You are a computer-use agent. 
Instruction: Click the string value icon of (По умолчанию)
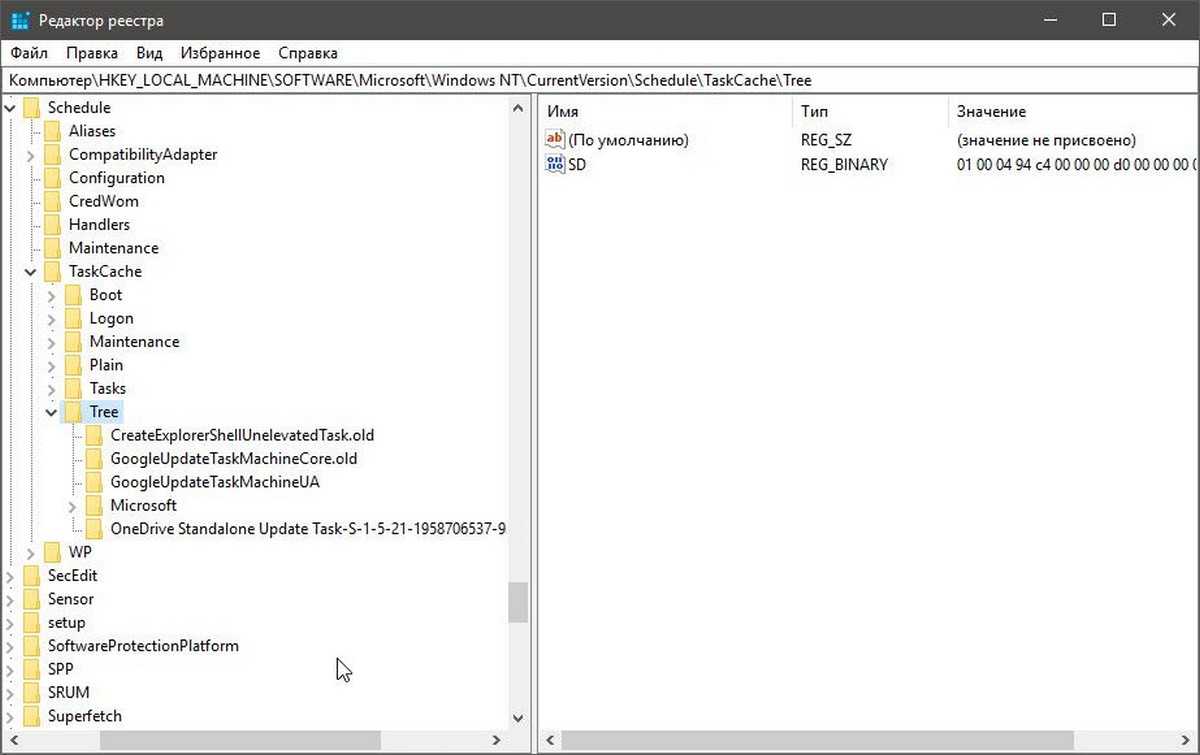point(555,140)
